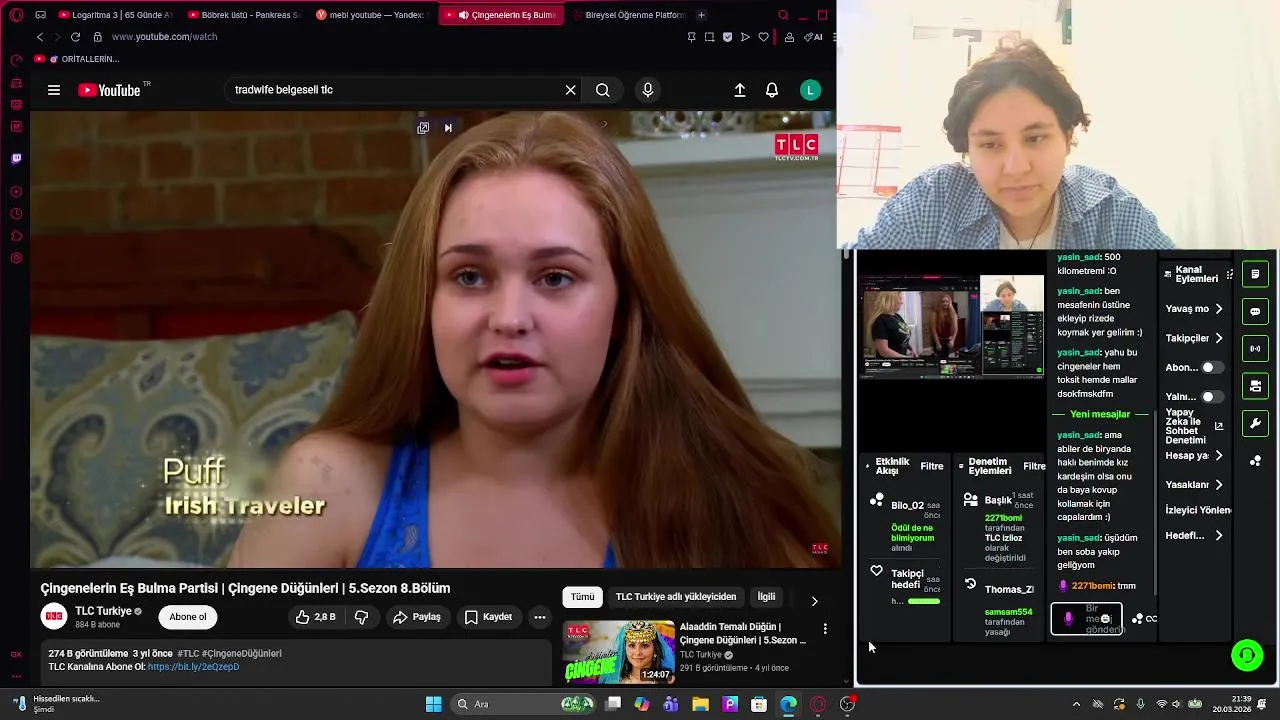The image size is (1280, 720).
Task: Open the Twitch icon in Opera sidebar
Action: pos(16,158)
